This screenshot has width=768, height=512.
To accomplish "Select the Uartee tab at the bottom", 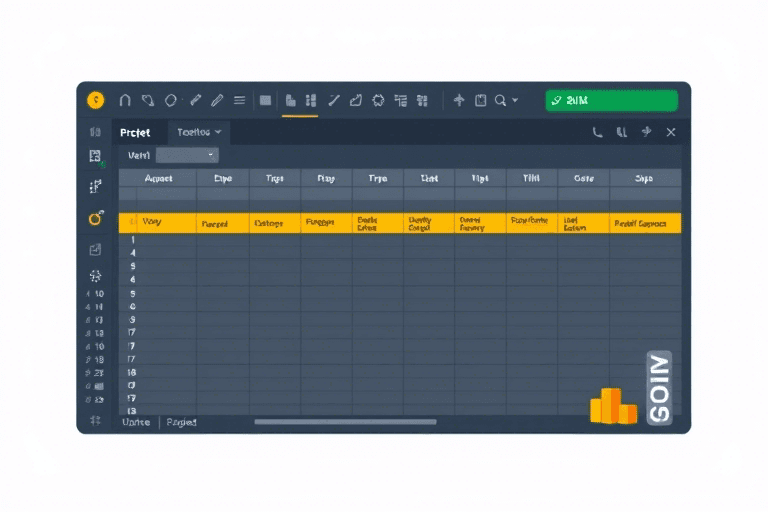I will [x=136, y=422].
